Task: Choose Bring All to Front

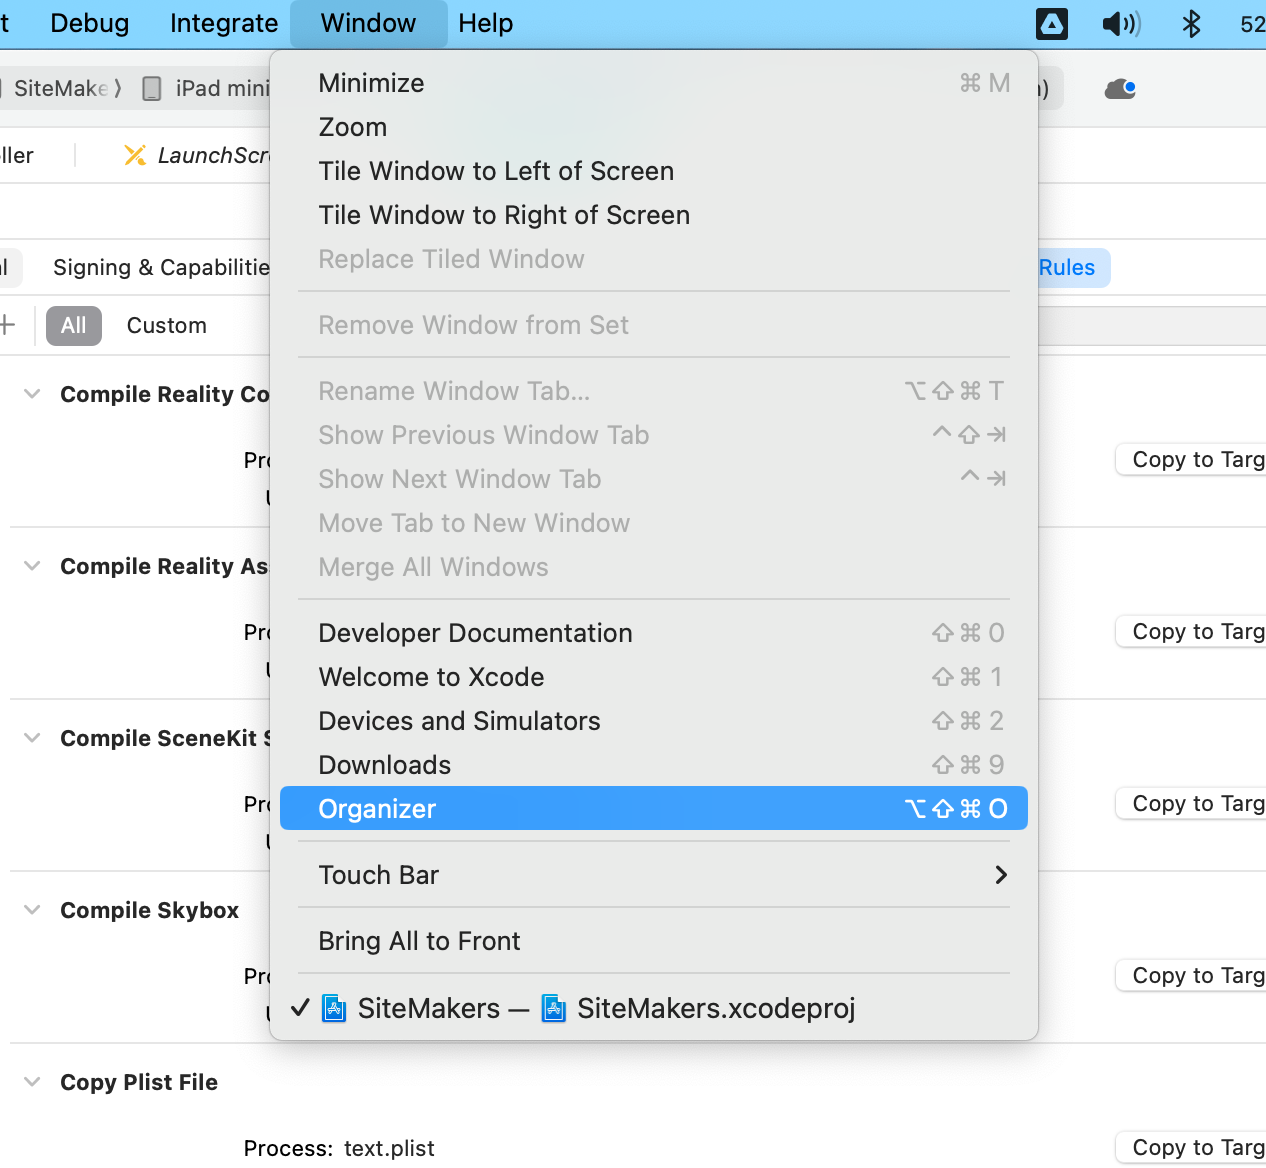Action: coord(654,941)
